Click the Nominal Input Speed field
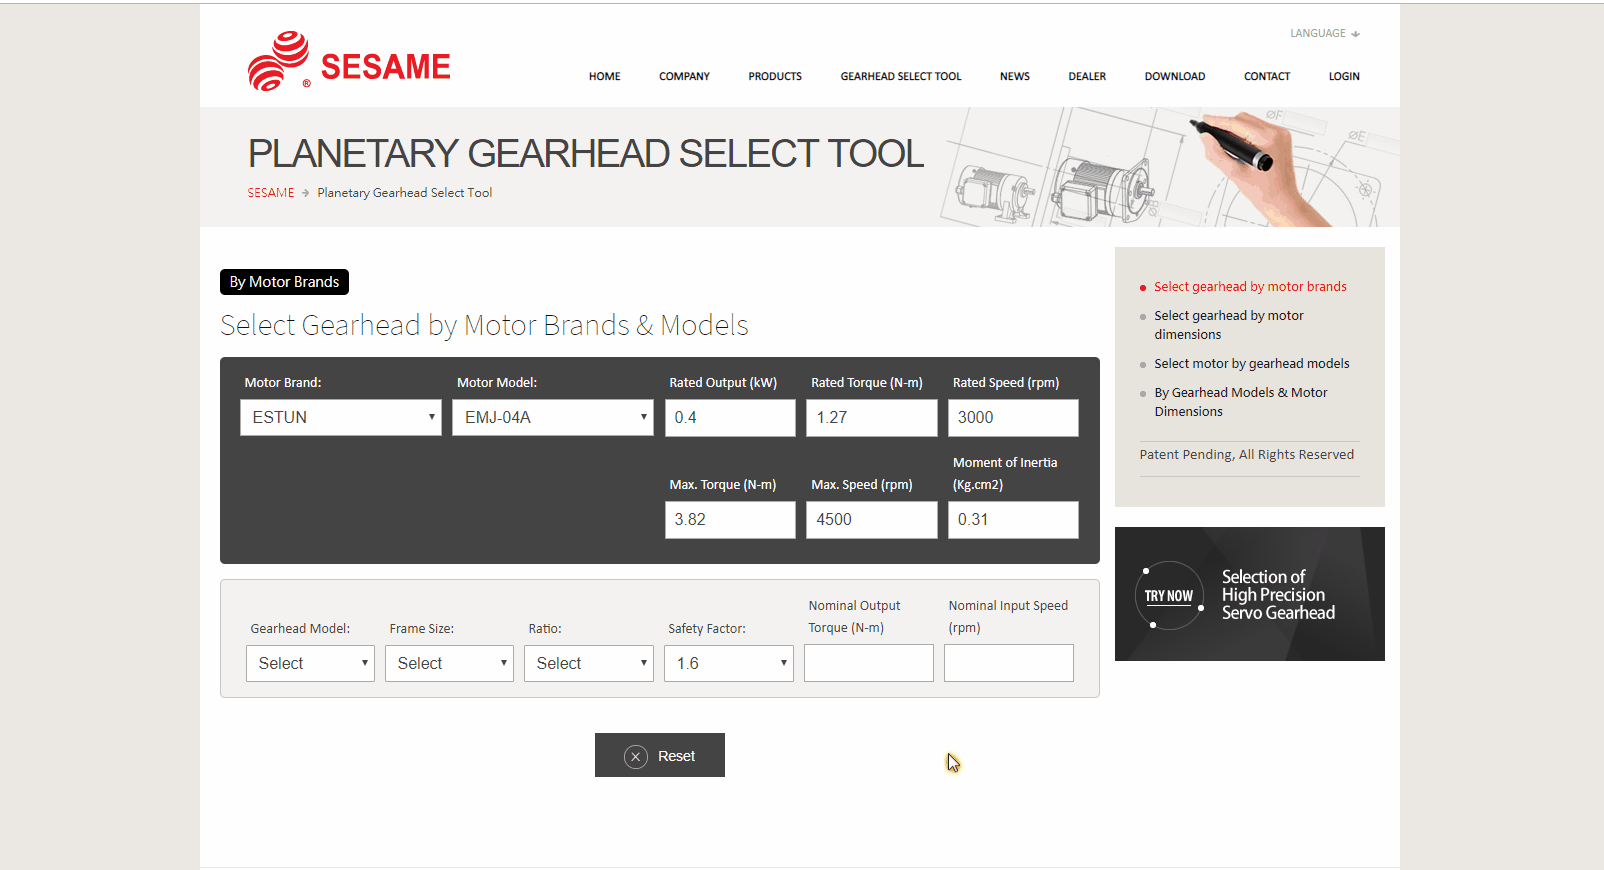Viewport: 1604px width, 870px height. (1009, 663)
